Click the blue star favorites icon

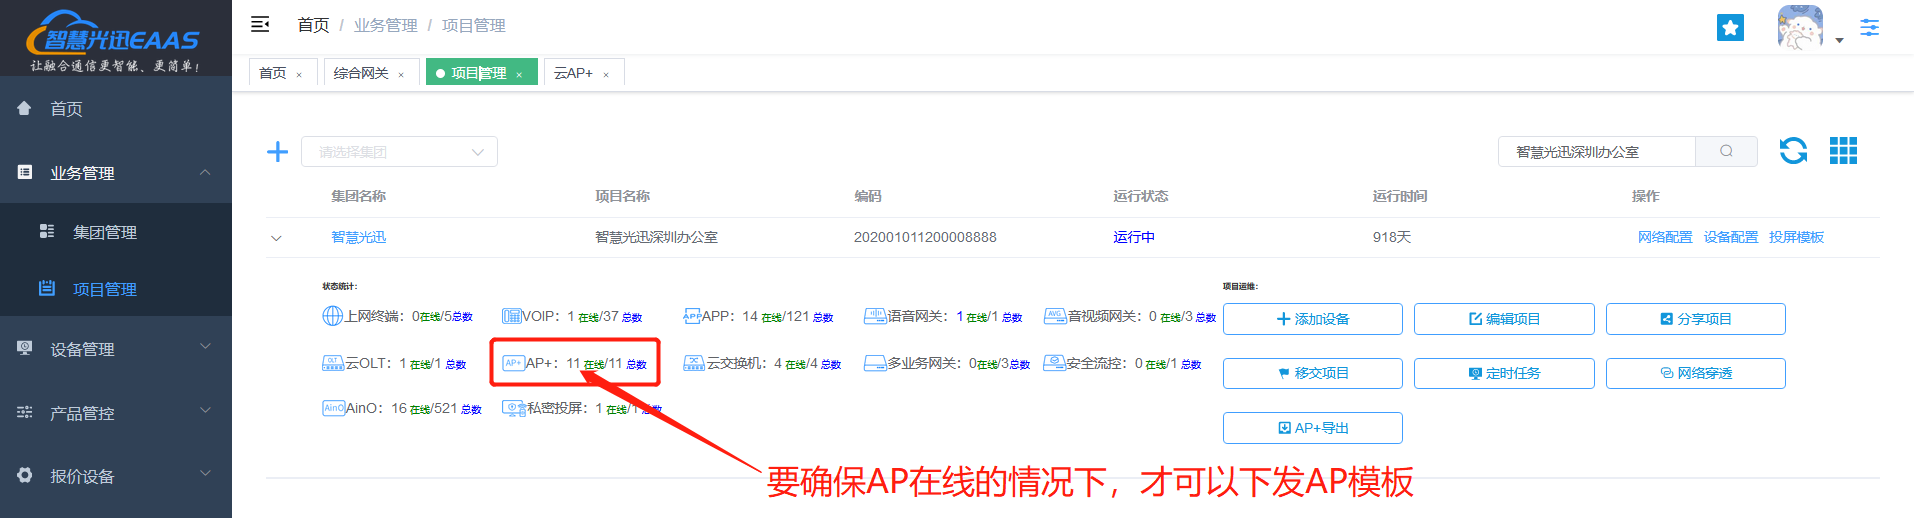(x=1730, y=28)
